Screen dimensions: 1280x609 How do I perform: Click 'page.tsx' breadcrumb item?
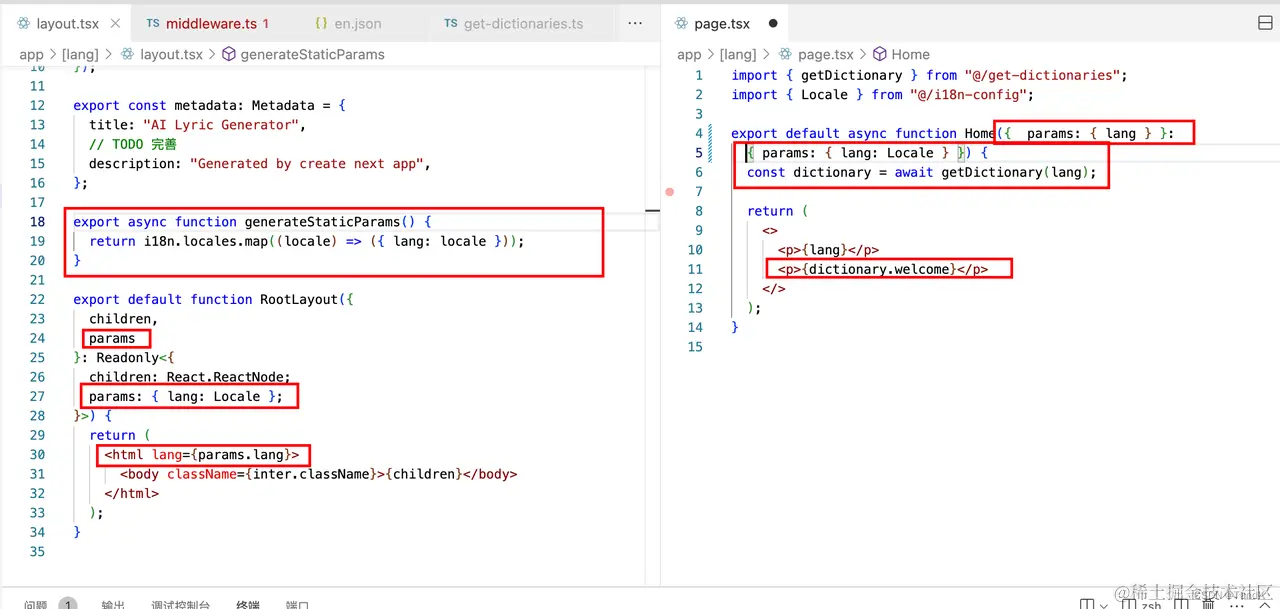pos(826,55)
